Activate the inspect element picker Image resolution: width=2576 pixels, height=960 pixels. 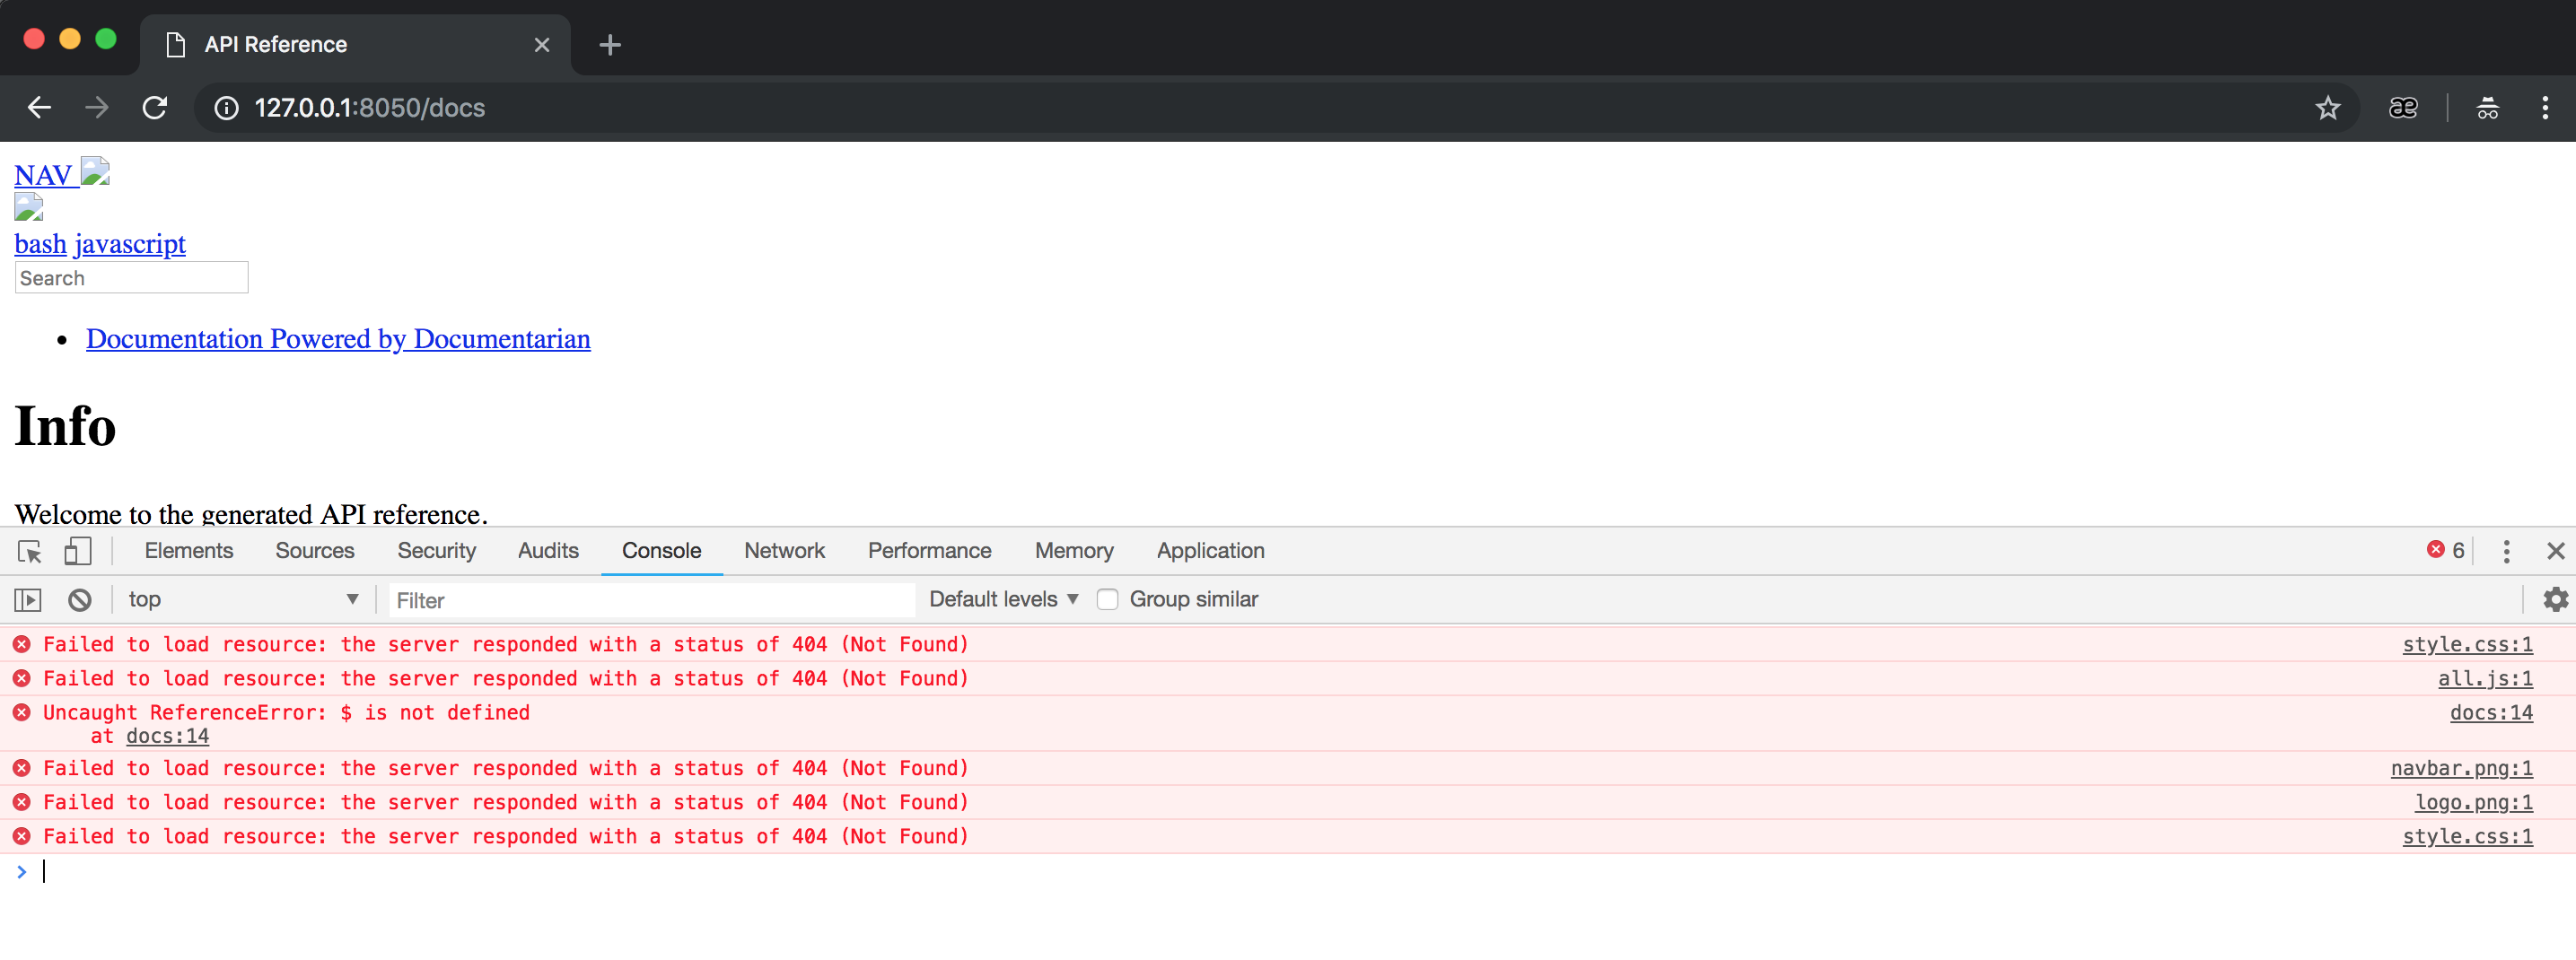[x=30, y=551]
